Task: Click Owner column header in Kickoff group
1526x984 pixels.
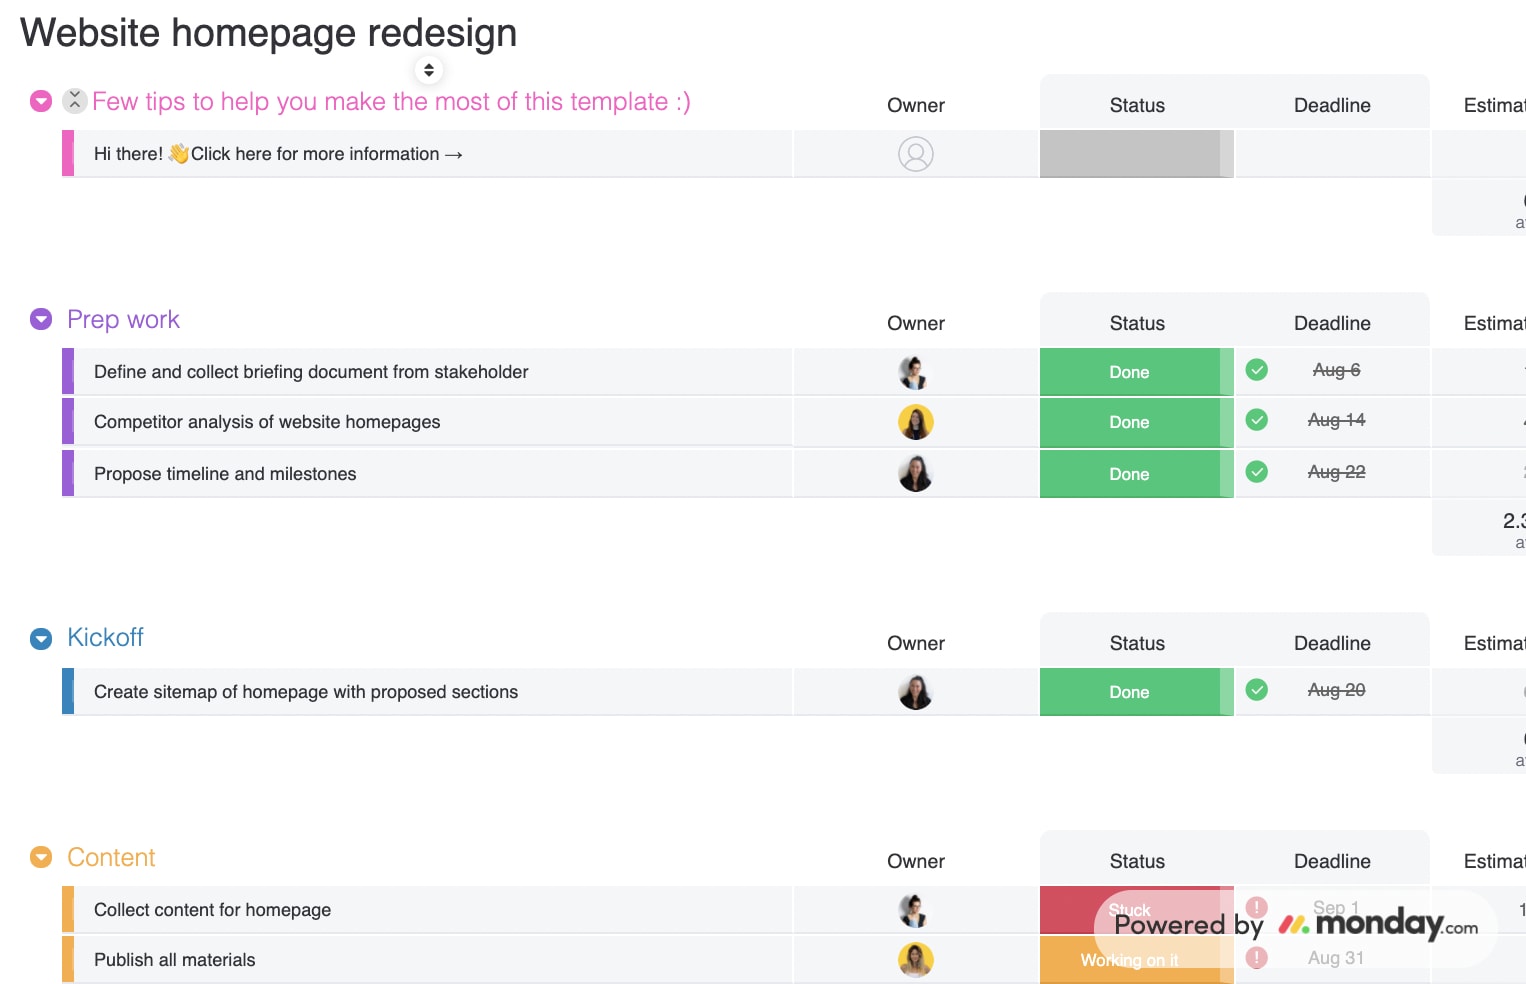Action: (x=916, y=643)
